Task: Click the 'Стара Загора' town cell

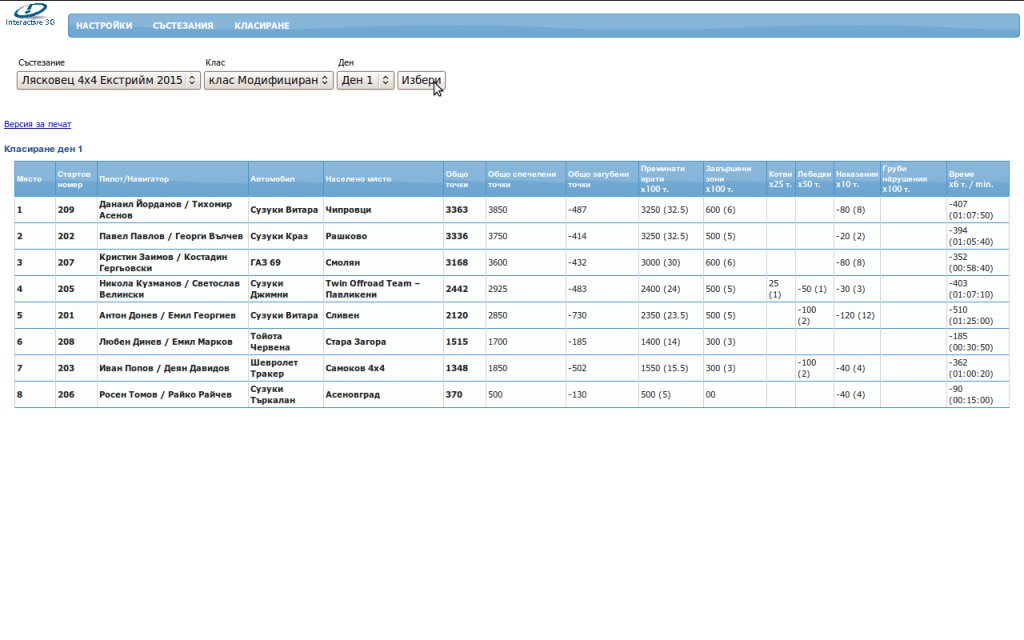Action: point(383,342)
